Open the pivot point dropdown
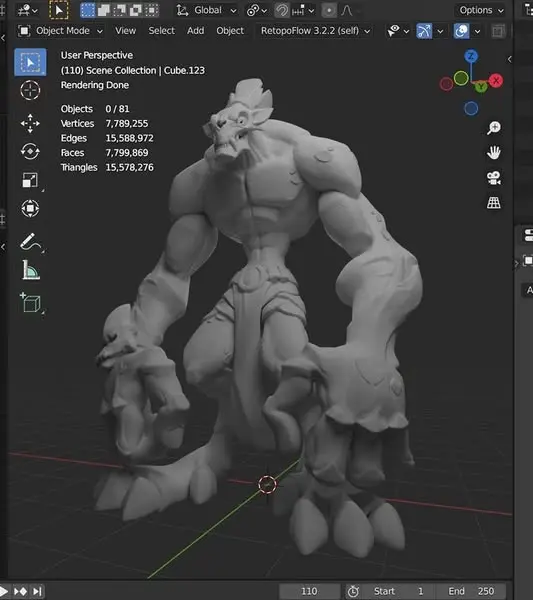Viewport: 533px width, 600px height. pyautogui.click(x=257, y=10)
